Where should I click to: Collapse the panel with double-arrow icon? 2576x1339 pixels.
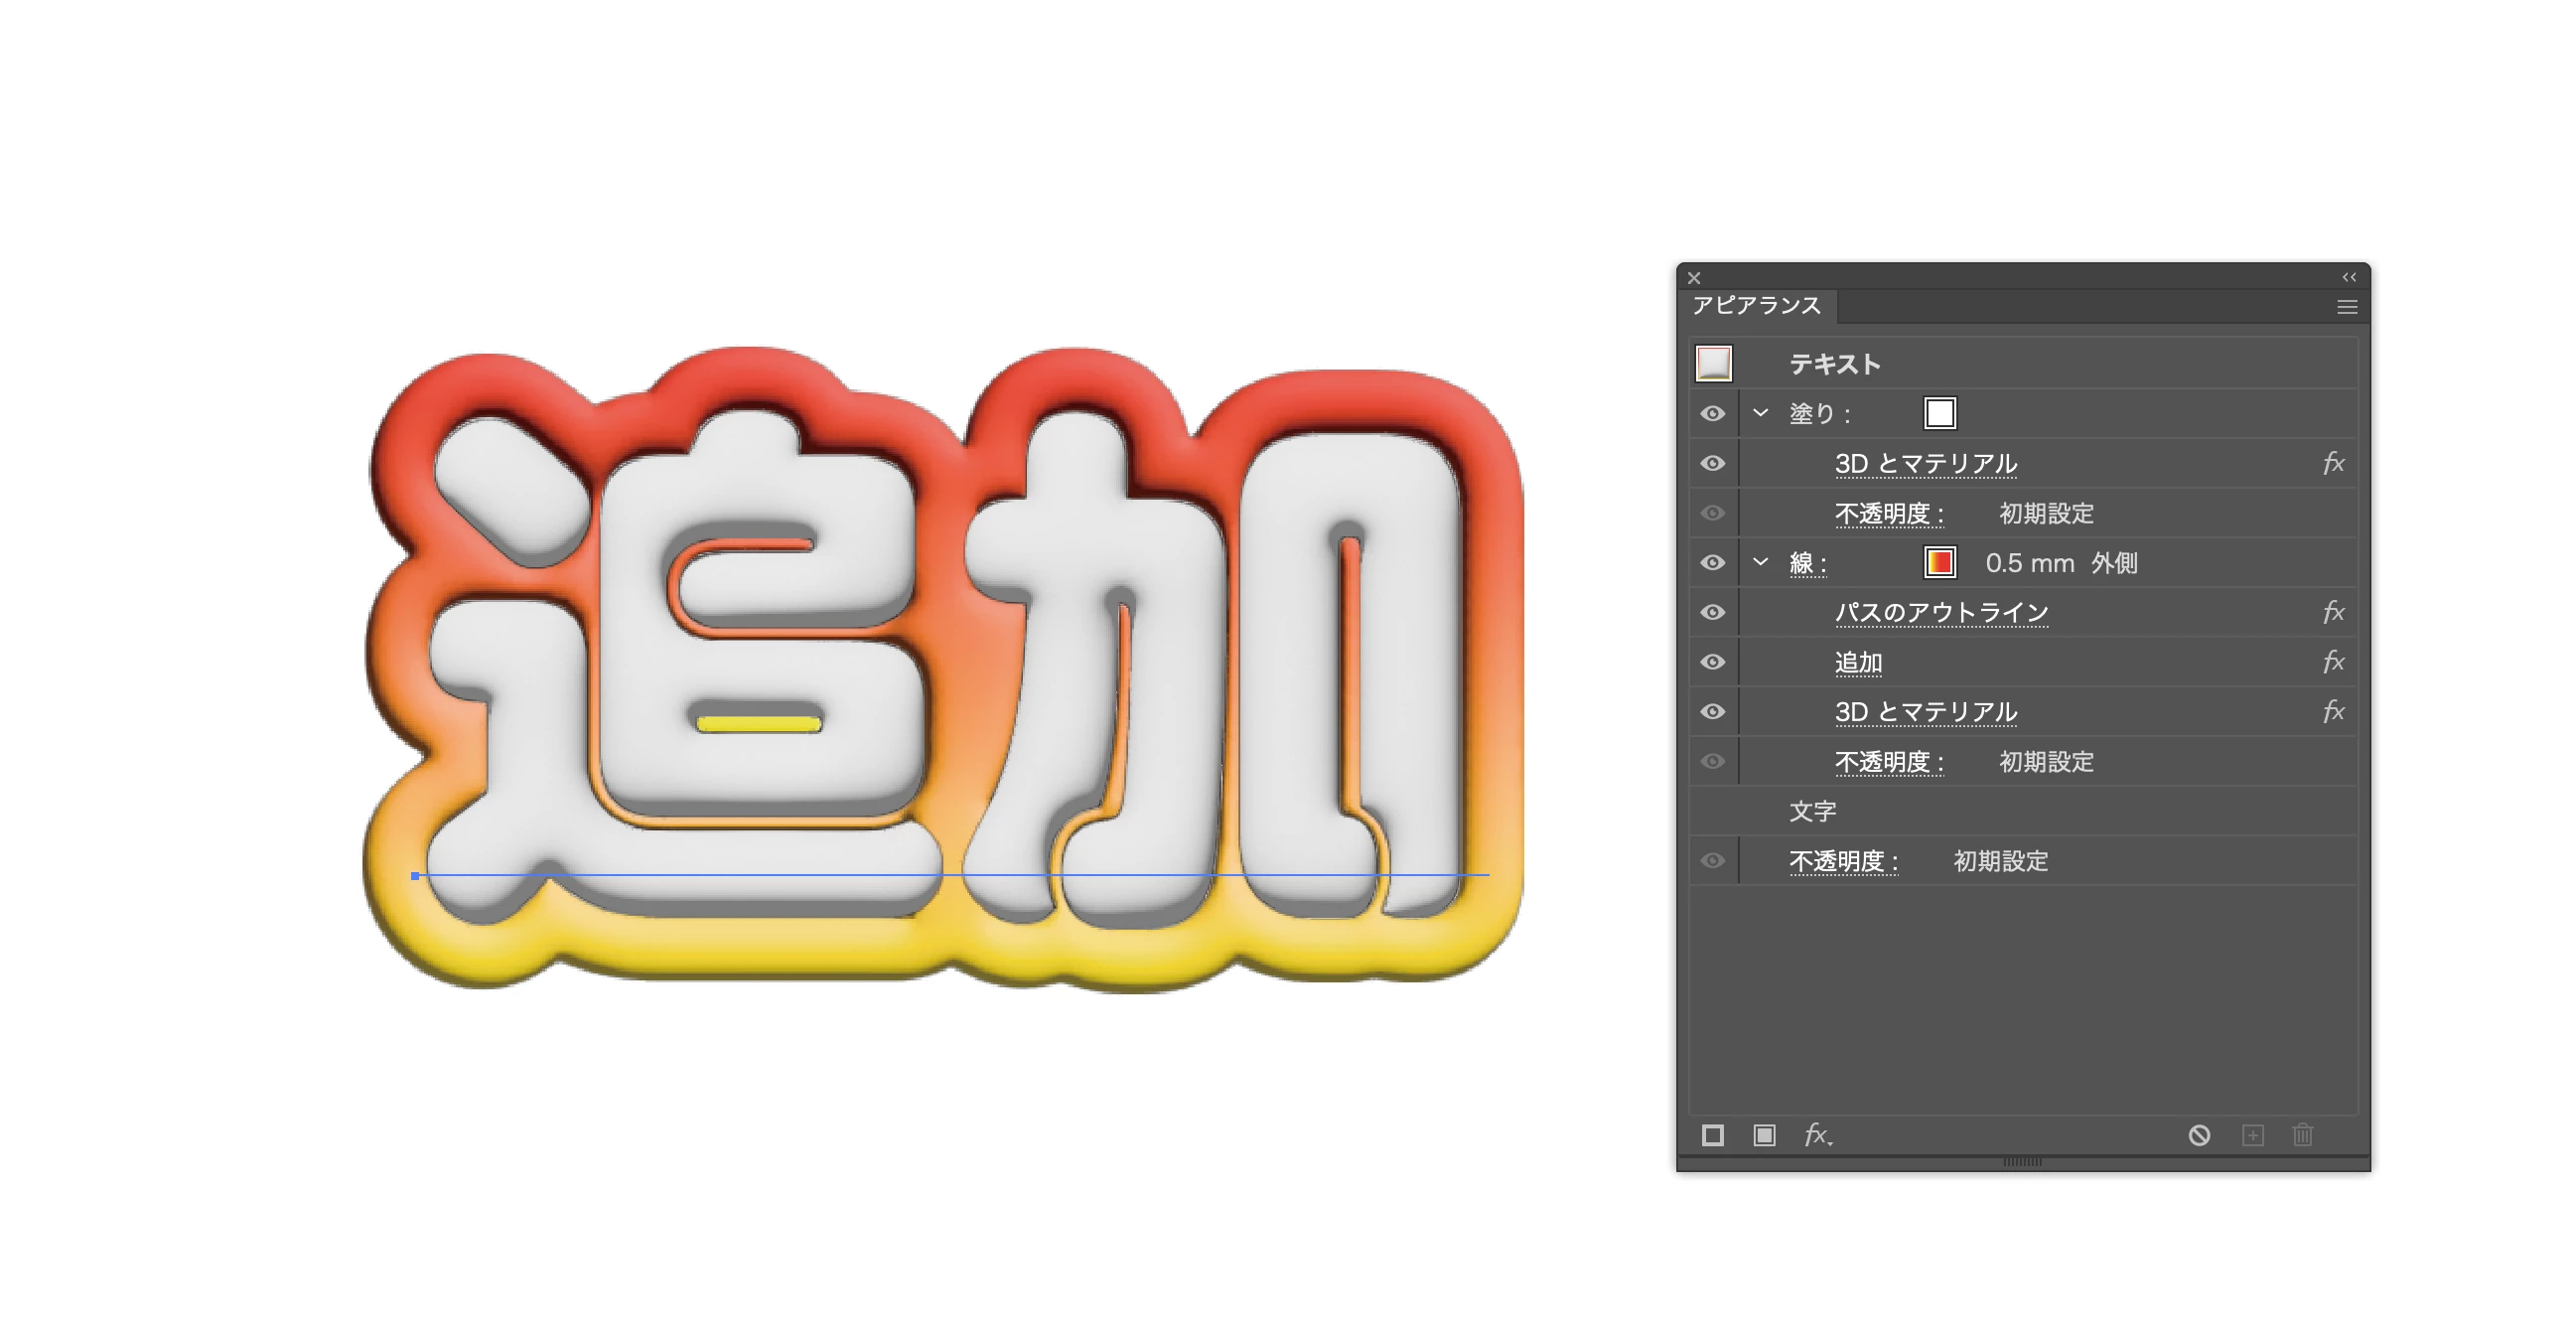click(x=2349, y=277)
